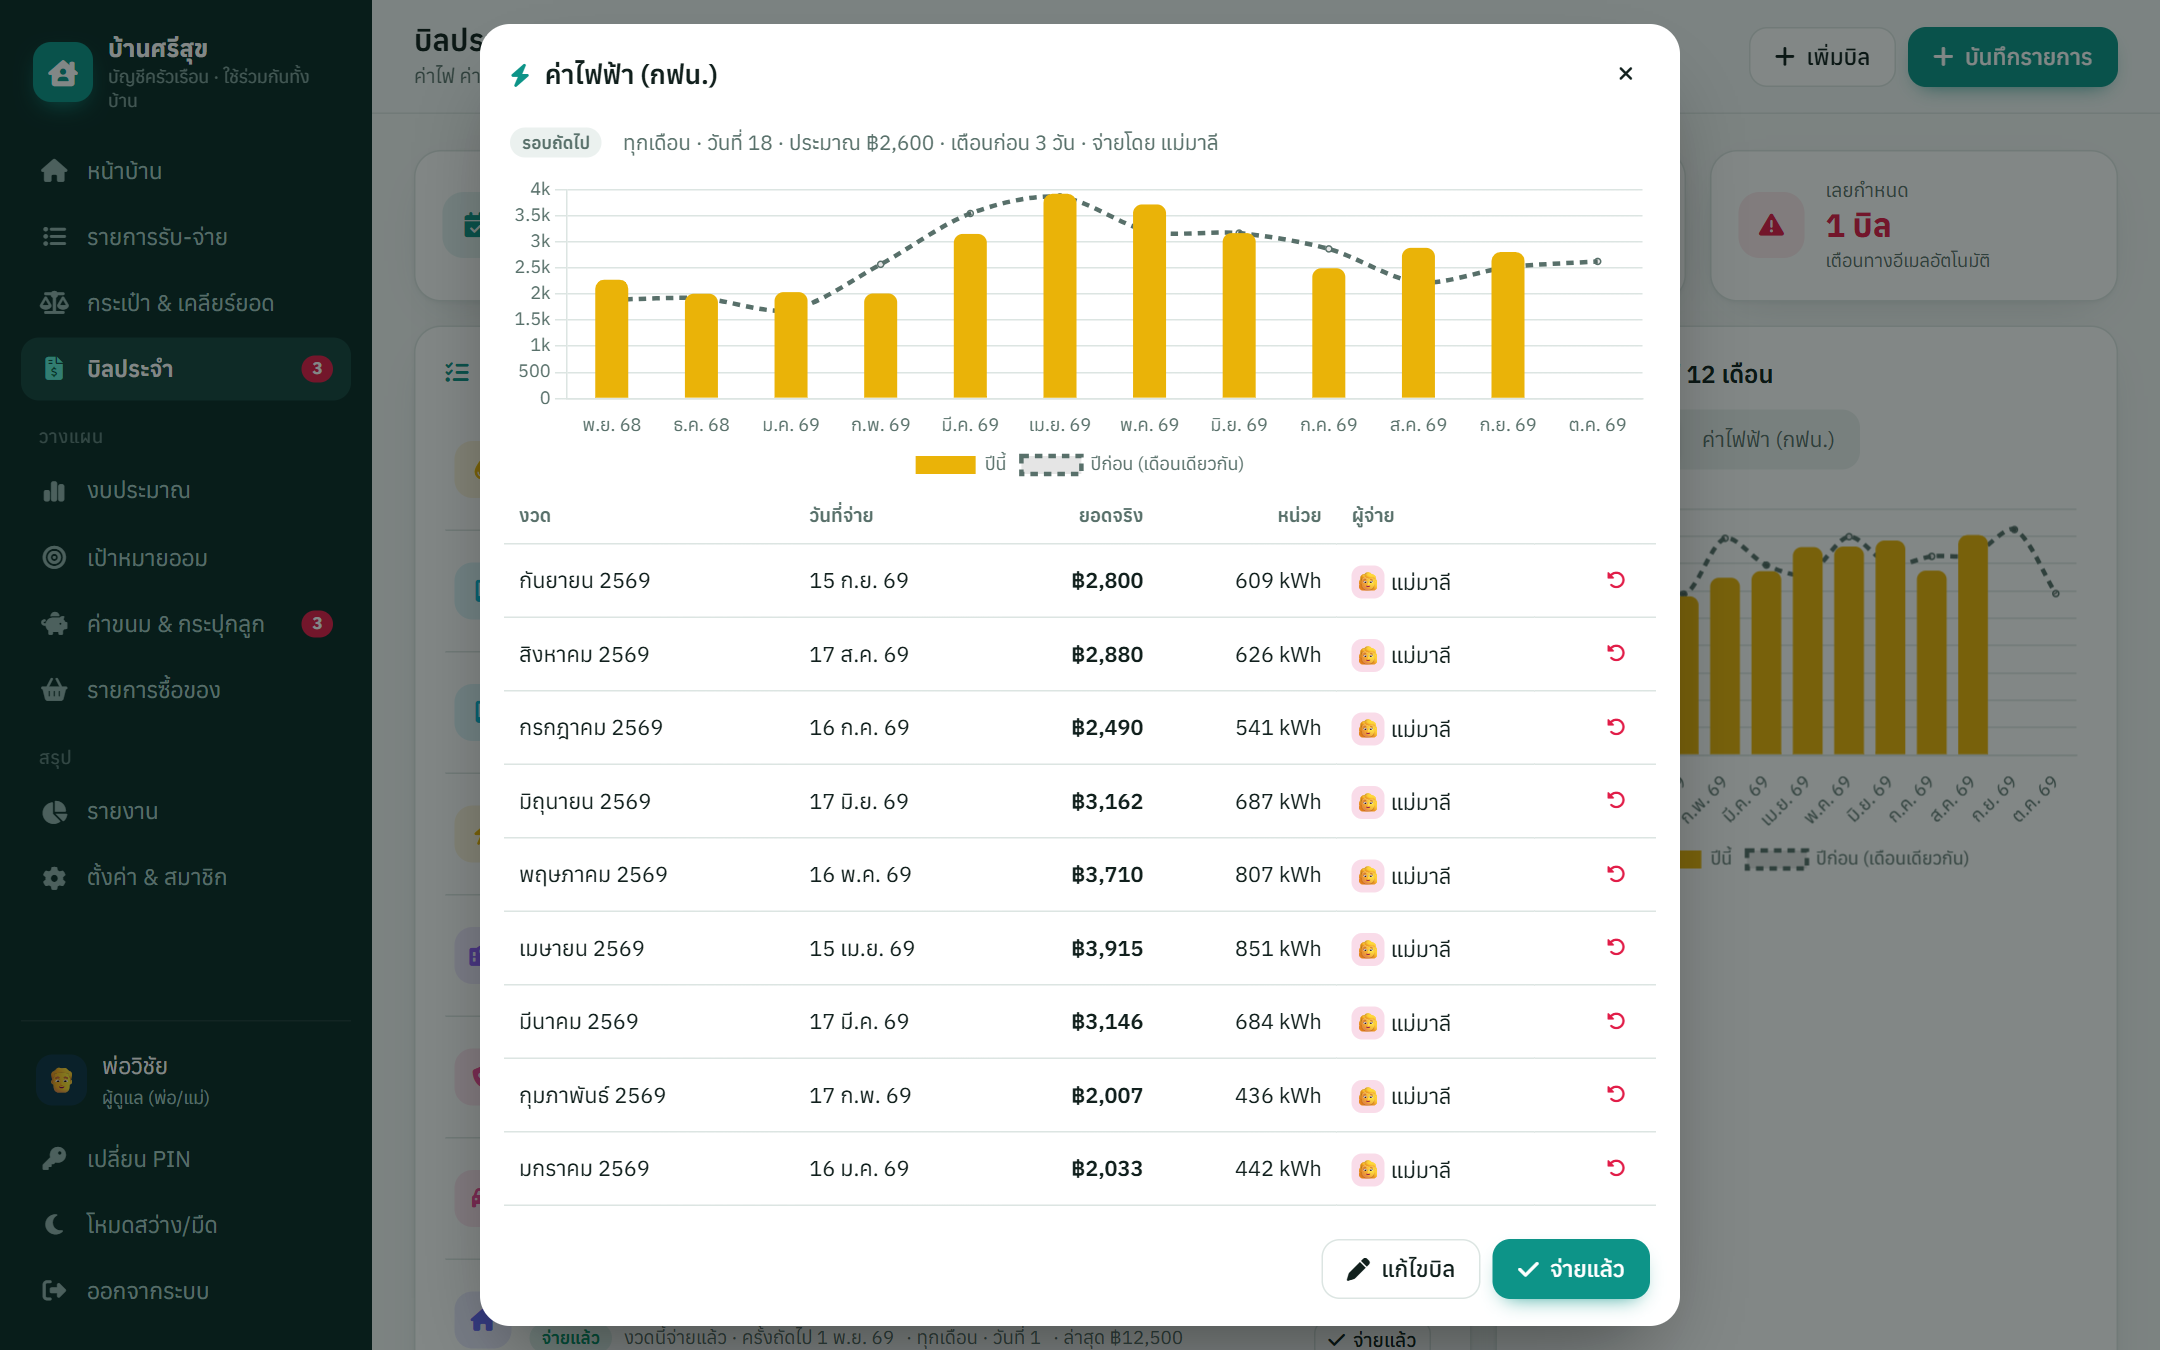
Task: Open เป้าหมายออม in sidebar
Action: pyautogui.click(x=186, y=558)
